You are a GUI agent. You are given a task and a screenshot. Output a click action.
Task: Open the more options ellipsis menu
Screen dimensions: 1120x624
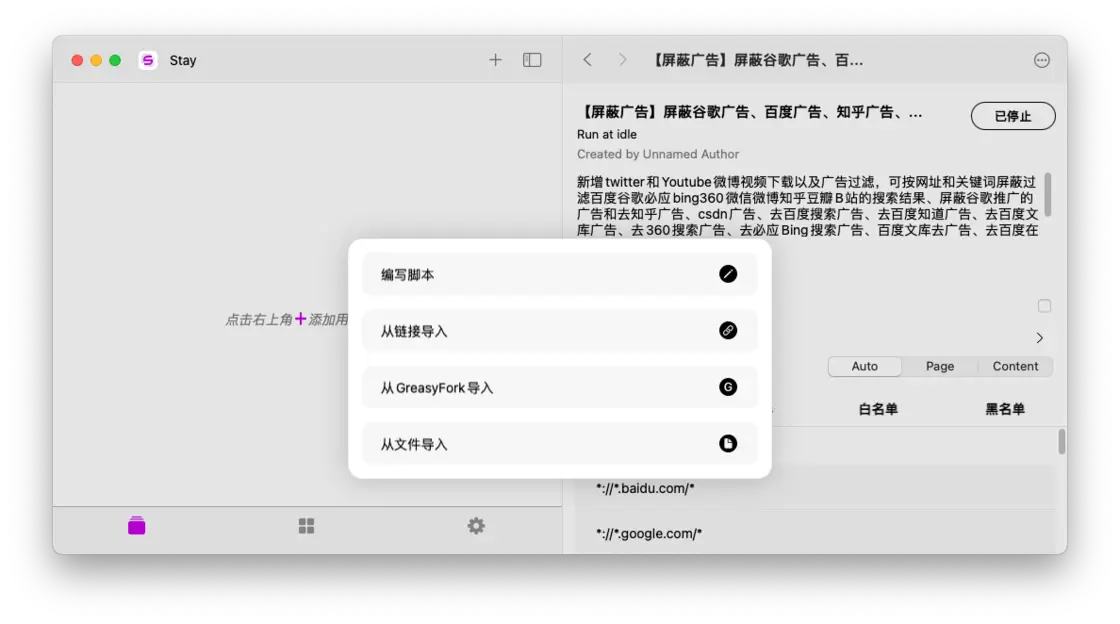tap(1041, 60)
